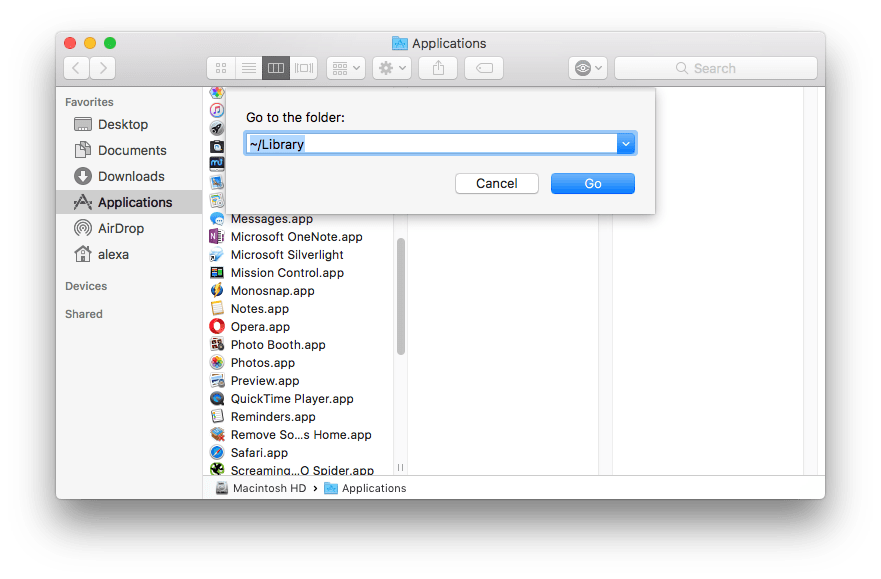Screen dimensions: 881x579
Task: Open Downloads in the sidebar
Action: pyautogui.click(x=131, y=176)
